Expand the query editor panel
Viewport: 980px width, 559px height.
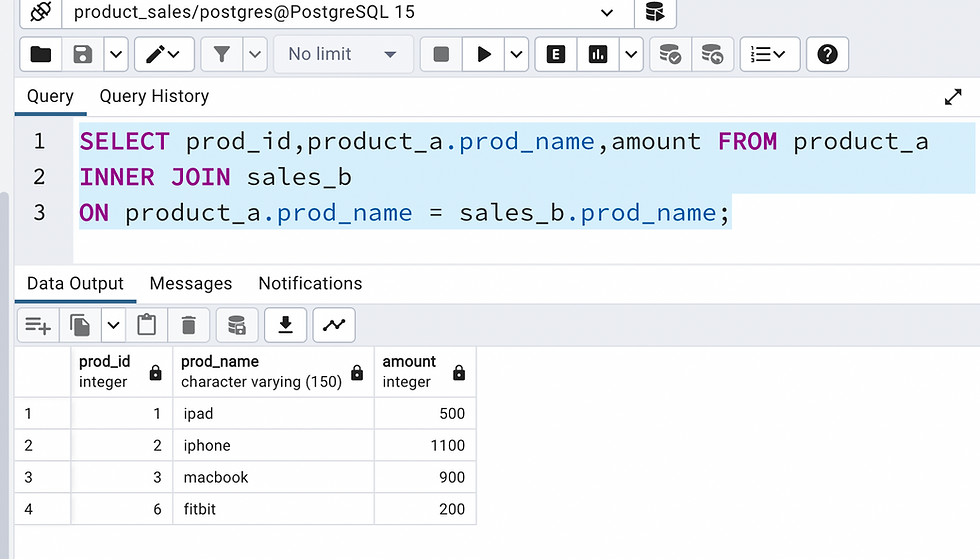point(953,97)
